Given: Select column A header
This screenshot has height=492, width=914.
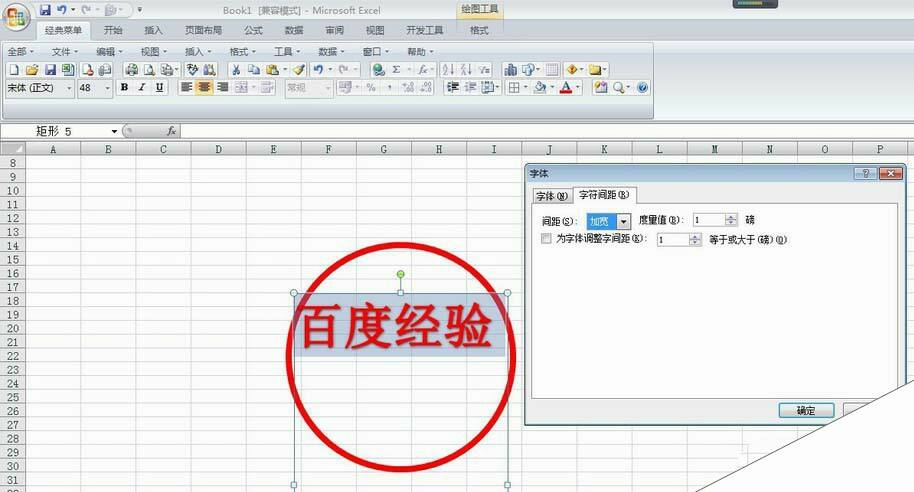Looking at the screenshot, I should pyautogui.click(x=53, y=149).
